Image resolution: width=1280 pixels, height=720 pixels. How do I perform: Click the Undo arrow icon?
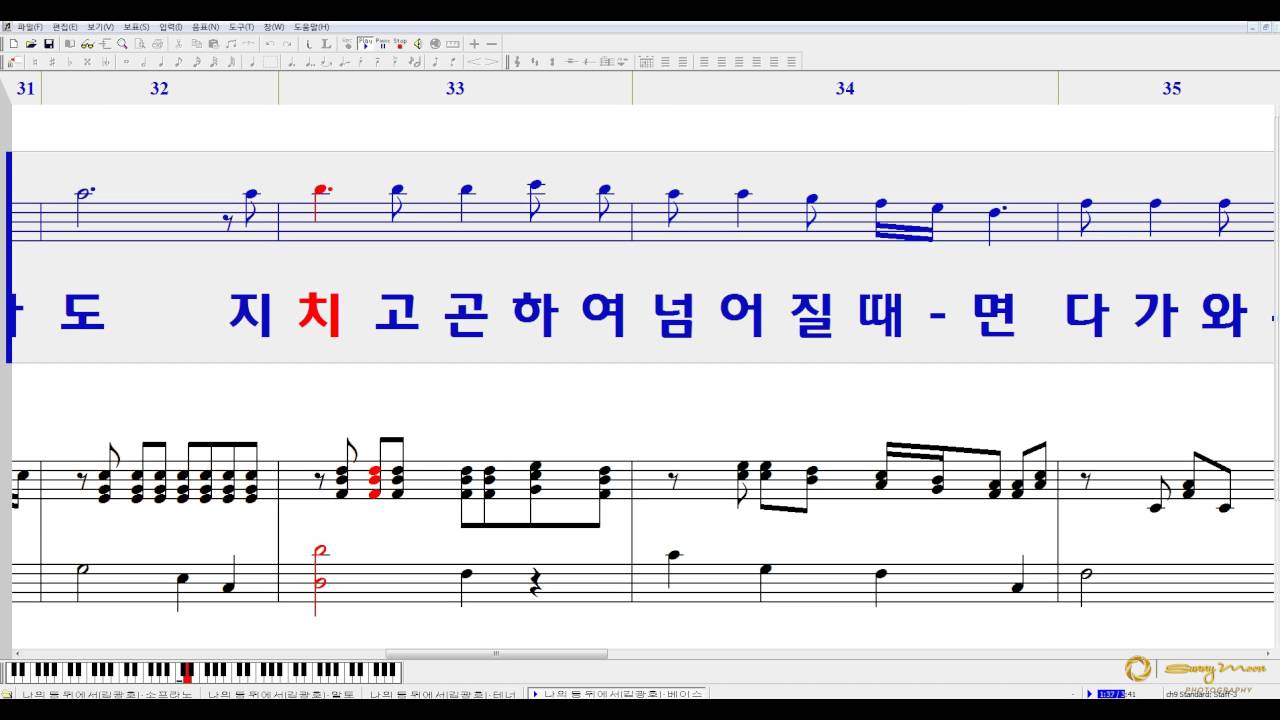click(x=269, y=44)
